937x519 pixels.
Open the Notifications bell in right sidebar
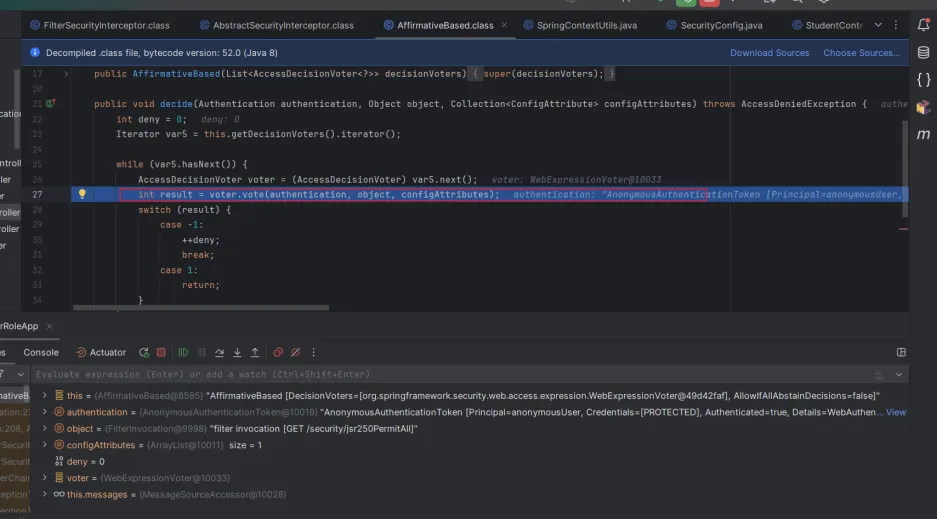click(x=923, y=25)
